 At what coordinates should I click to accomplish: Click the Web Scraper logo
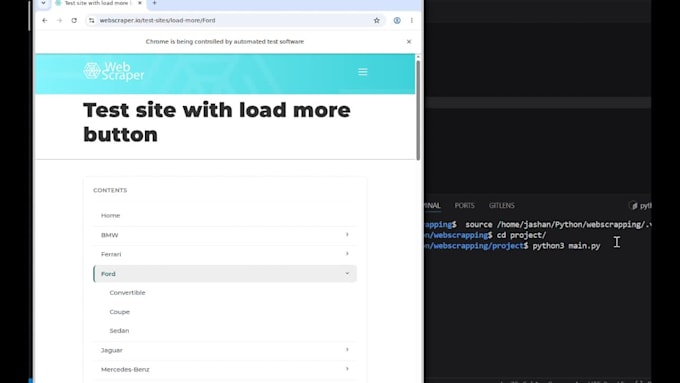tap(114, 72)
